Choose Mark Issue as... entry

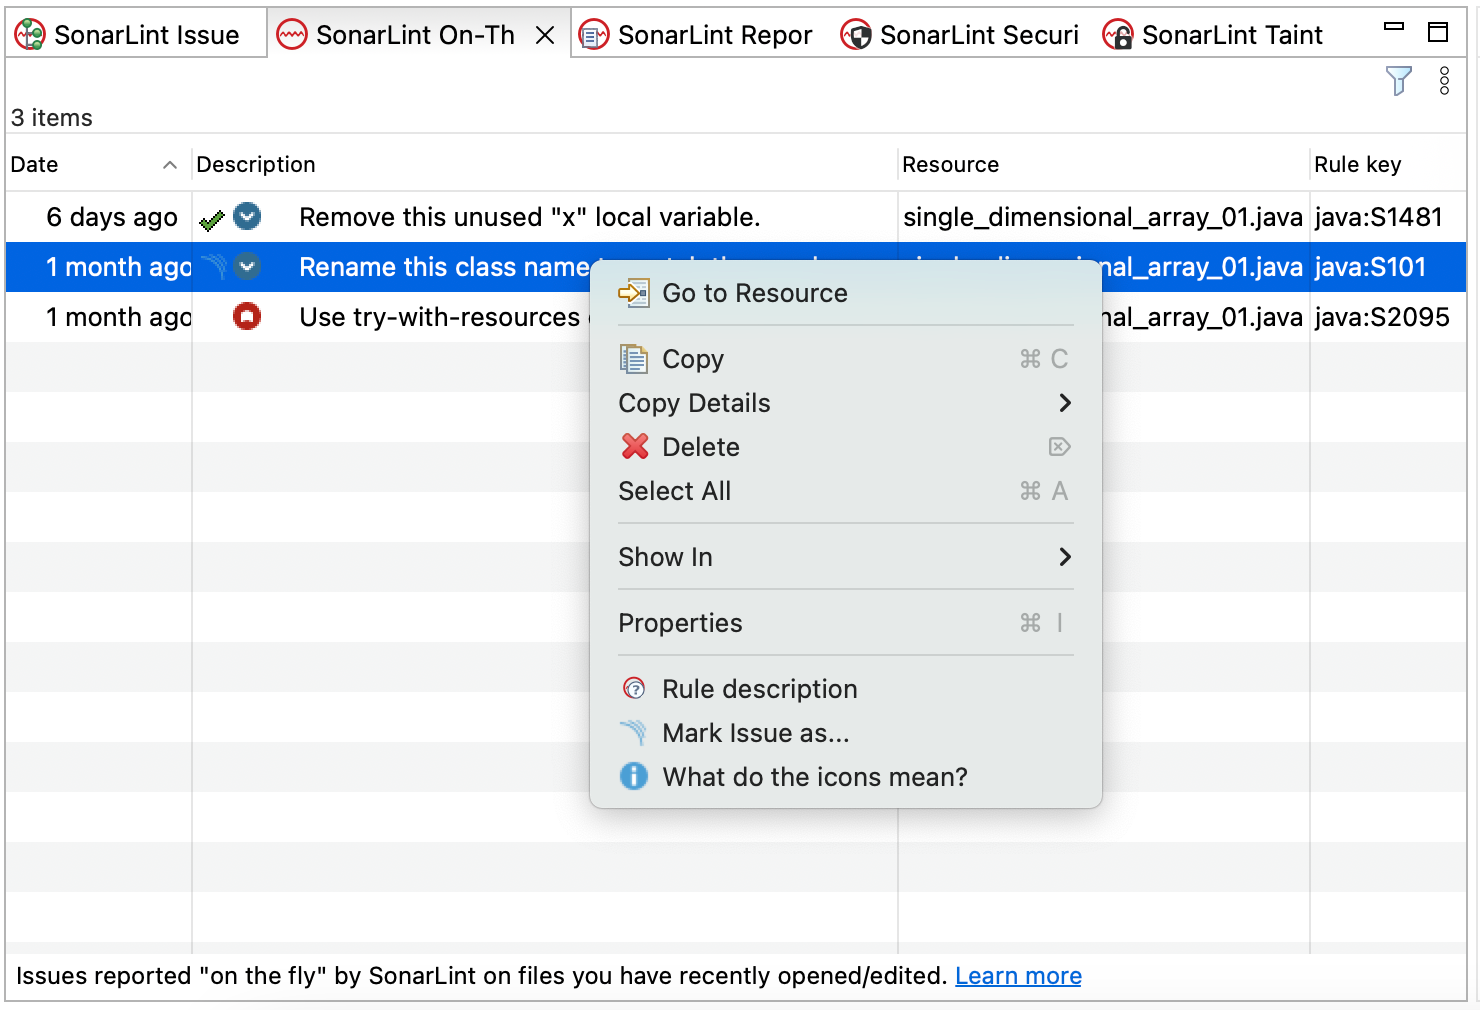tap(846, 733)
